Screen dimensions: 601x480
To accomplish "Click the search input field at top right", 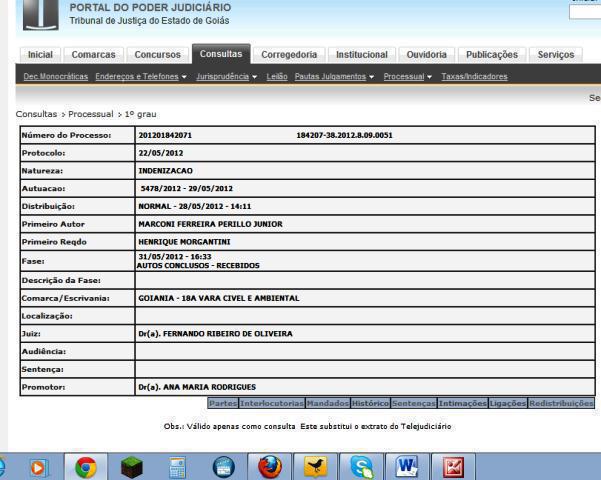I will (x=585, y=13).
